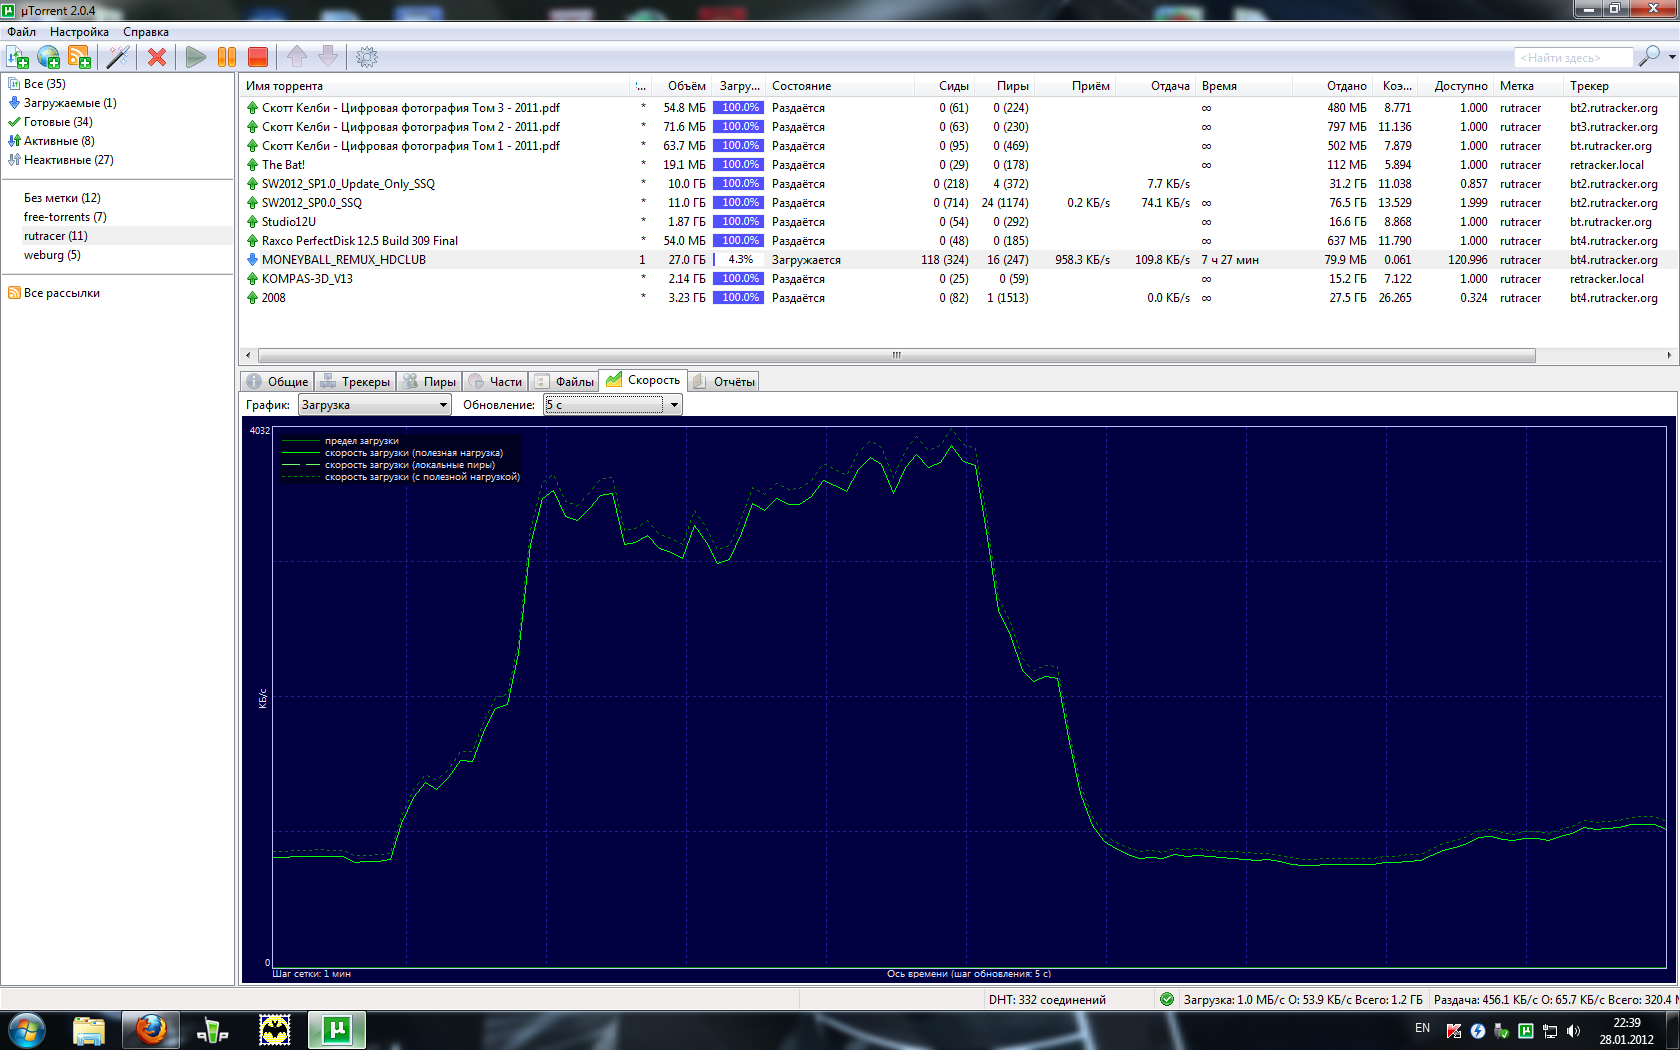This screenshot has height=1050, width=1680.
Task: Click Add Torrent from URL globe icon
Action: [48, 57]
